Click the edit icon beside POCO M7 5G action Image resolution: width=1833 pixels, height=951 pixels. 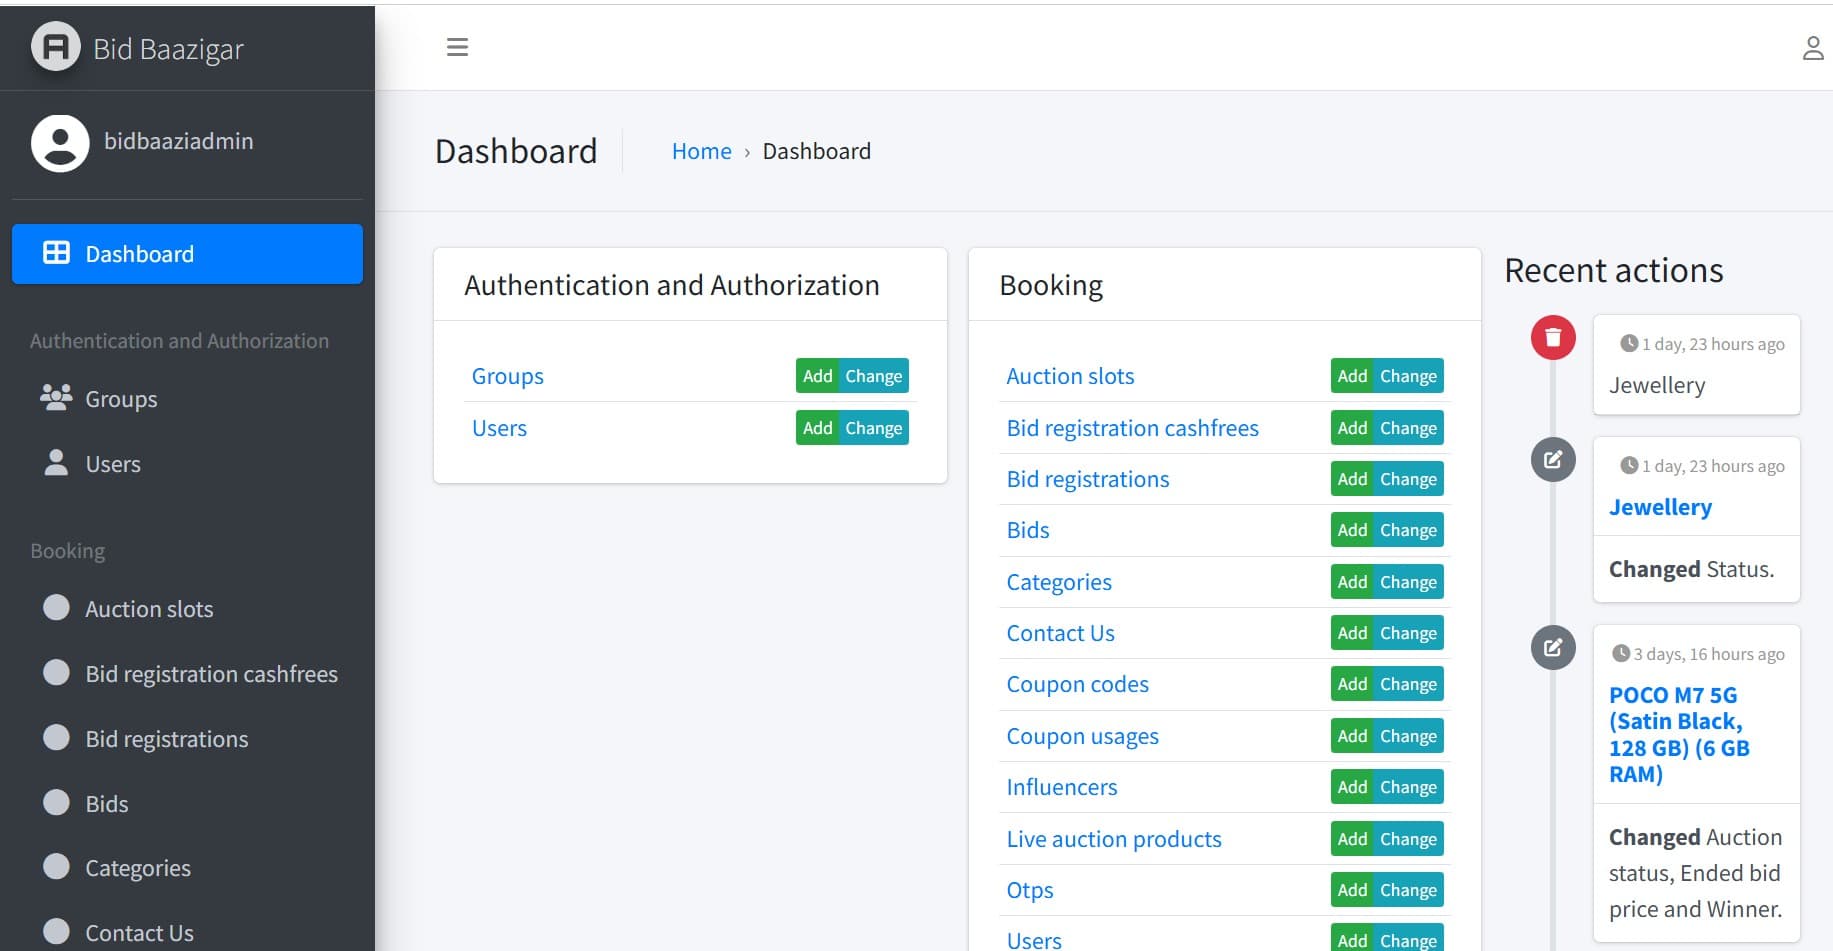1552,647
